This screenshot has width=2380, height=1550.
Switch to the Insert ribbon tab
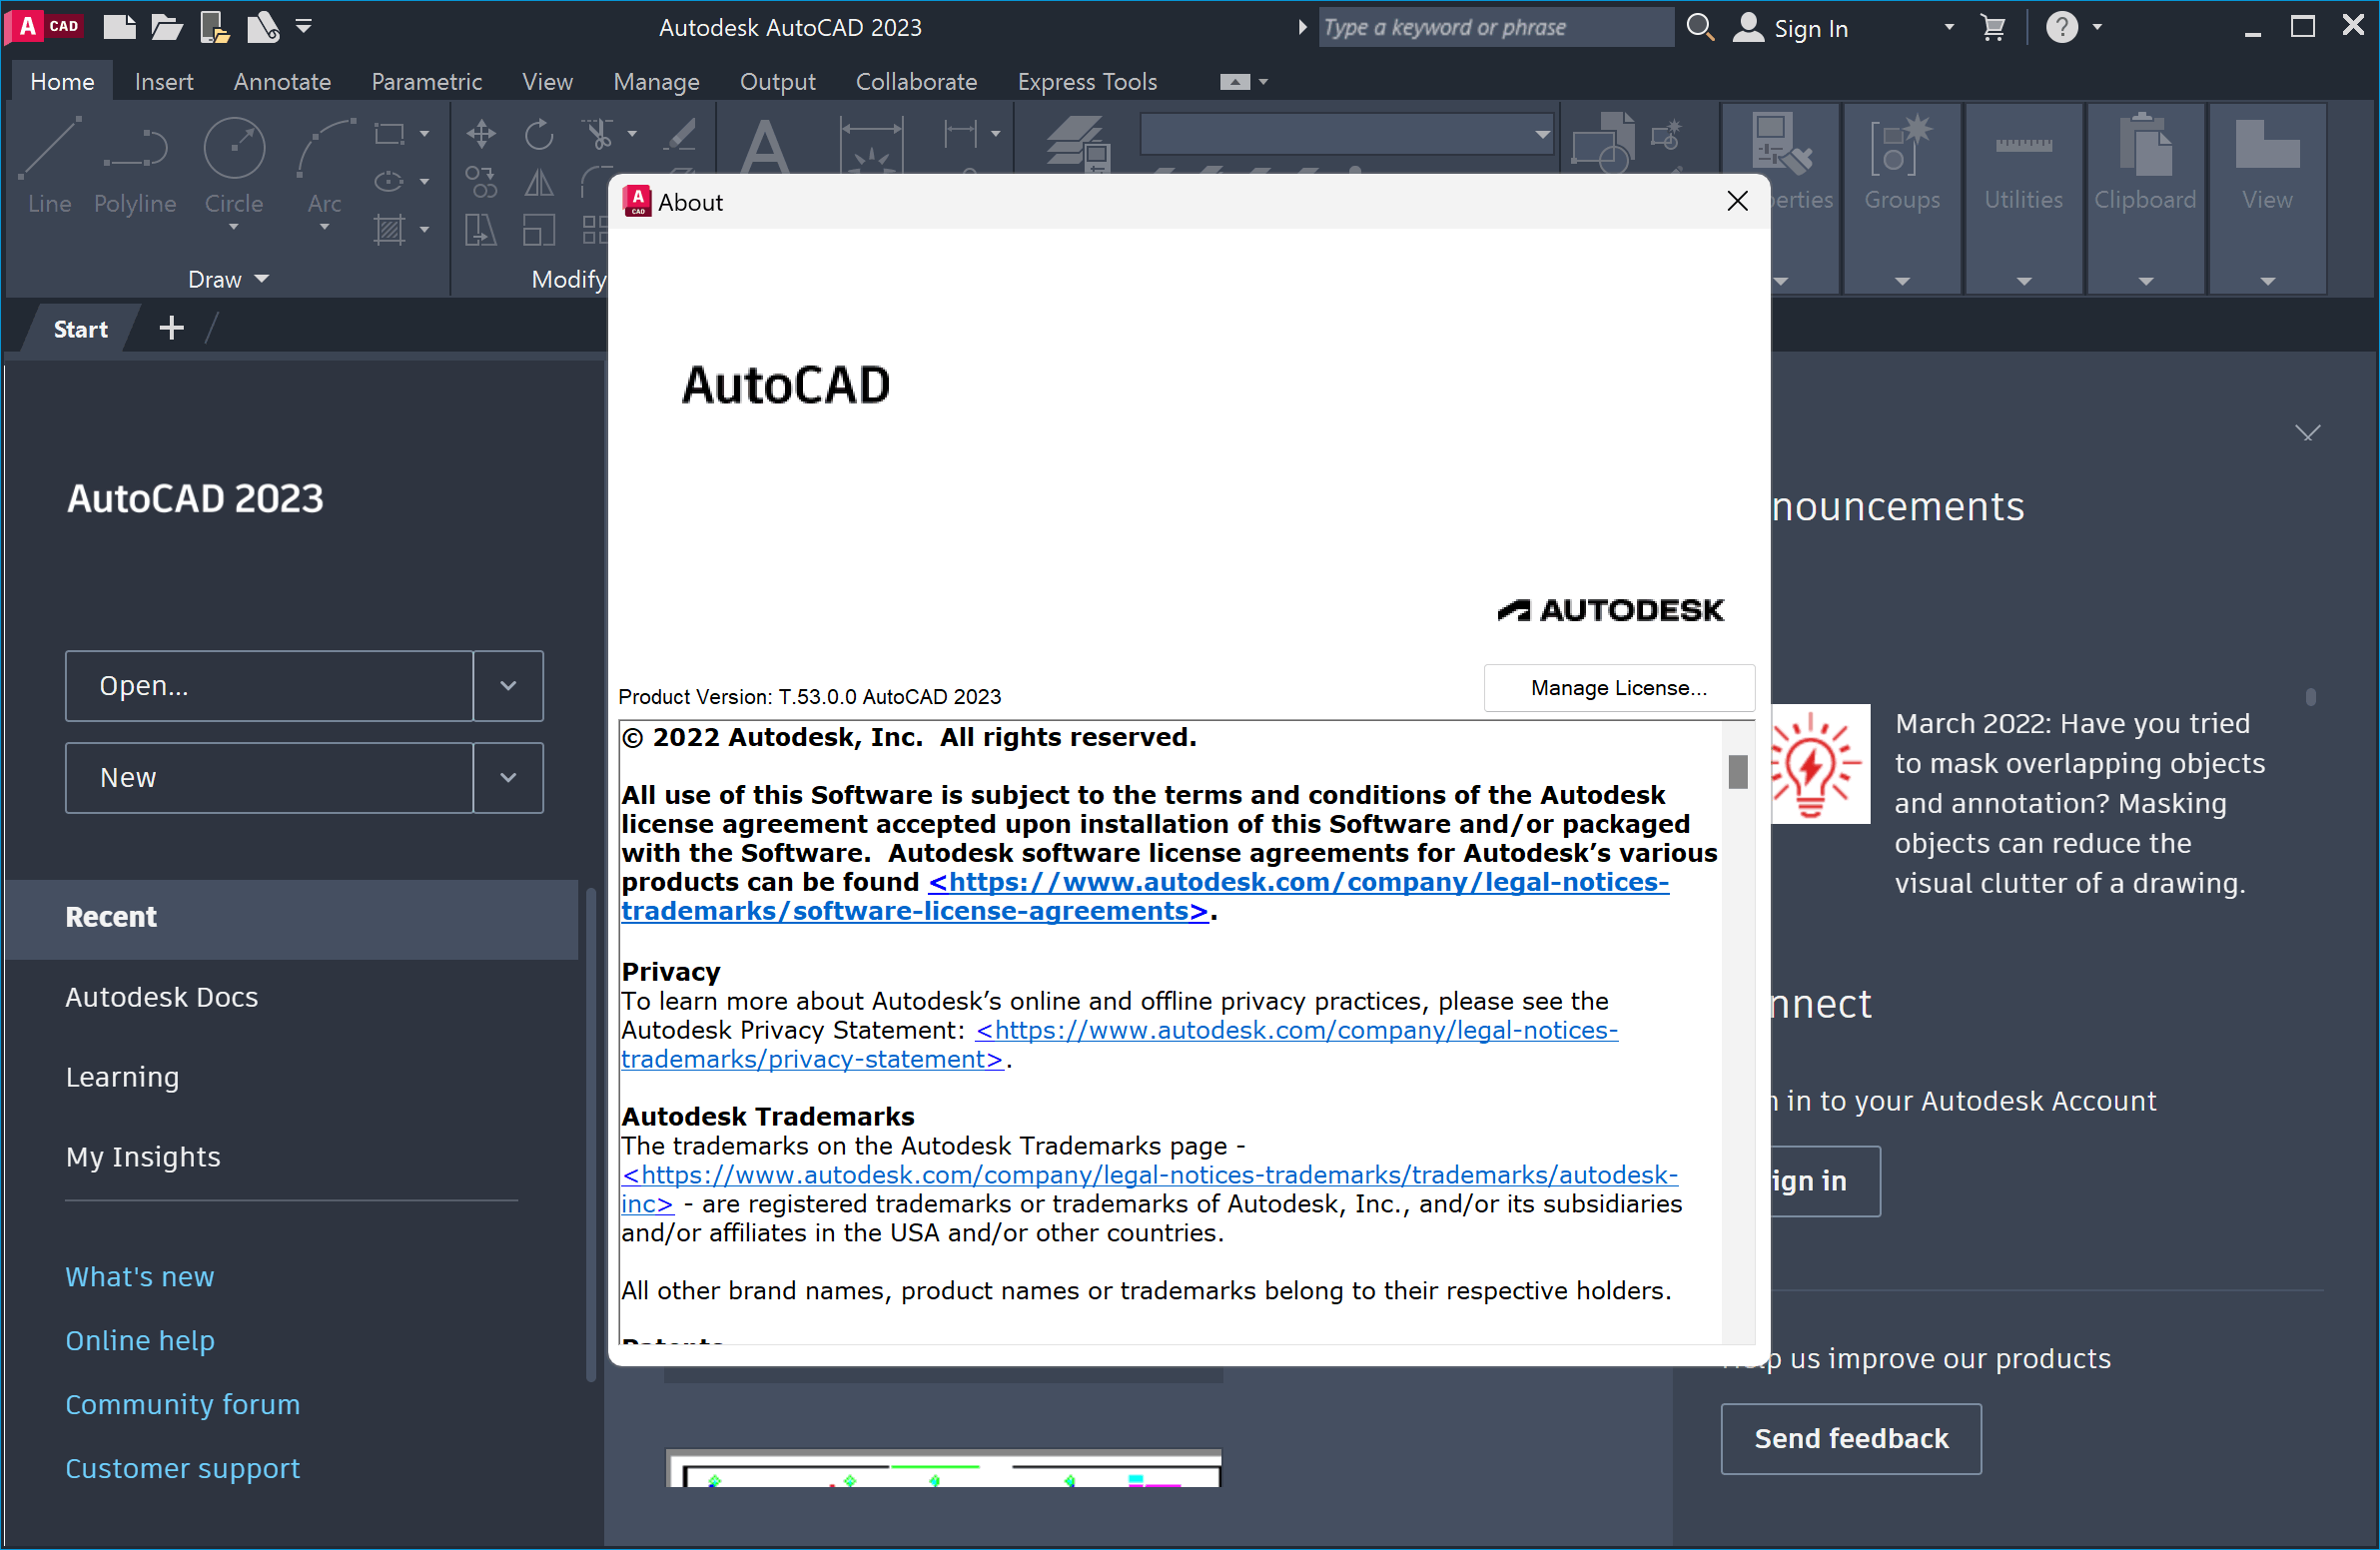pyautogui.click(x=164, y=82)
